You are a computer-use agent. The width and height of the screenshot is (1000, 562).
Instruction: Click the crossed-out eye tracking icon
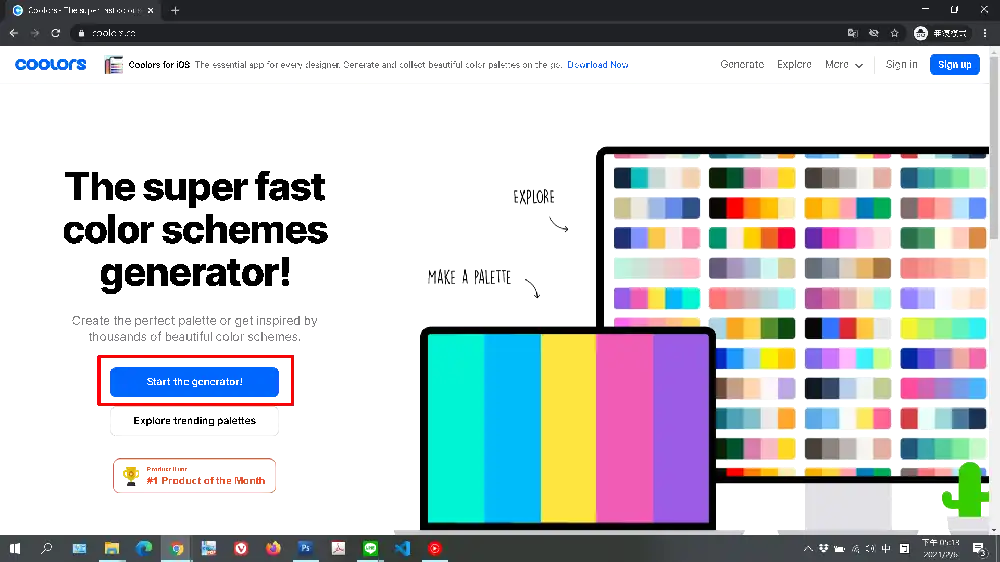(874, 33)
